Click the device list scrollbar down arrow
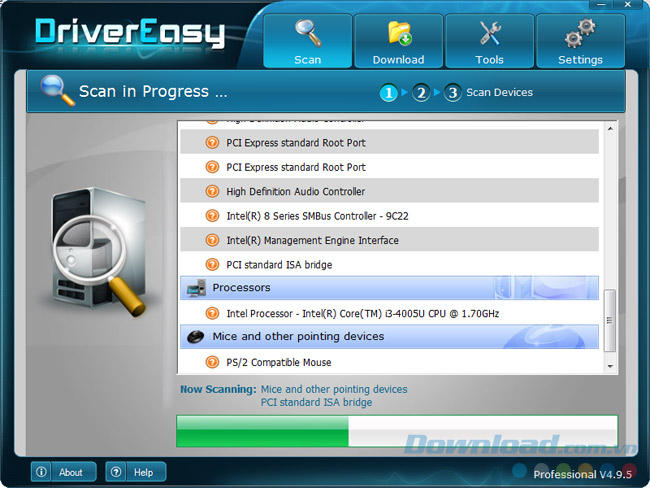Screen dimensions: 650x488 [x=610, y=366]
